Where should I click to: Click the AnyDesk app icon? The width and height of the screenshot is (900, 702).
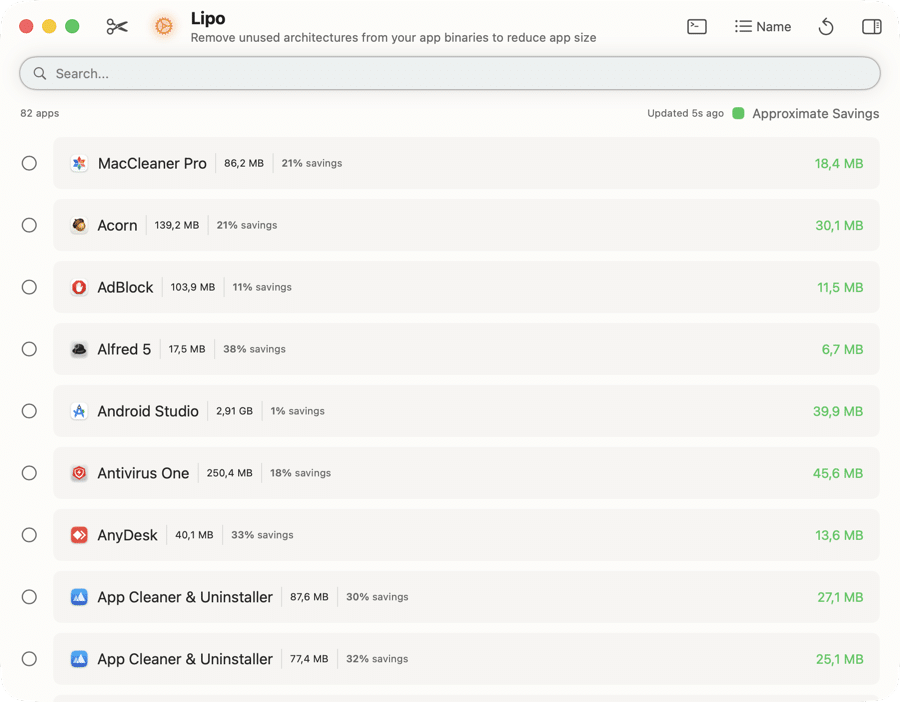click(x=79, y=535)
